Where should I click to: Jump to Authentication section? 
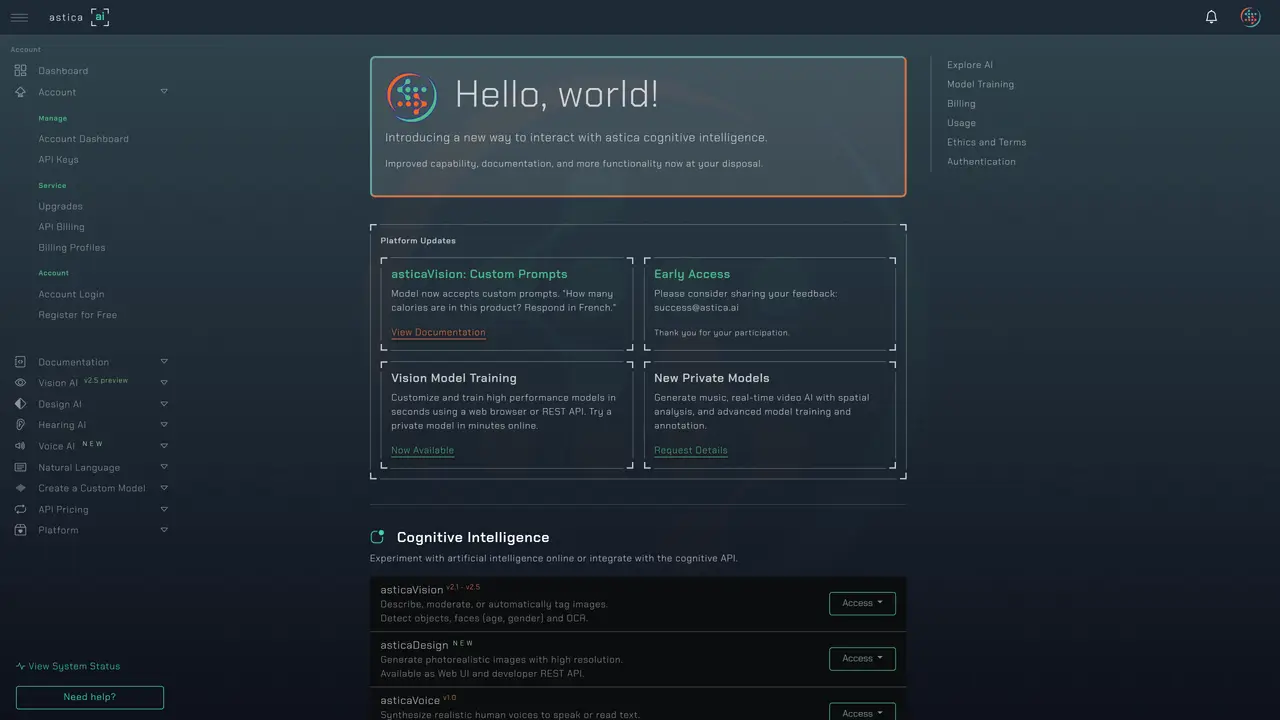click(x=981, y=161)
